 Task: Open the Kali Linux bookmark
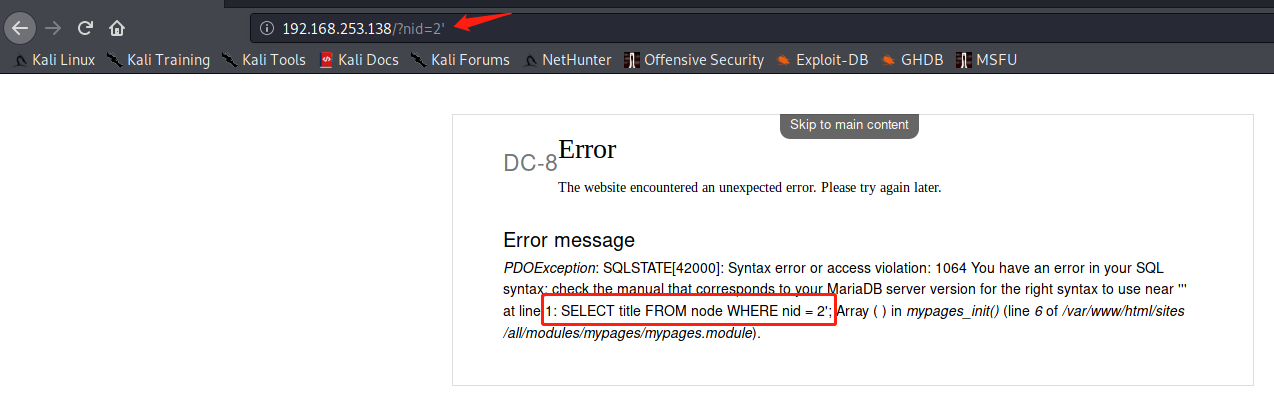tap(55, 60)
